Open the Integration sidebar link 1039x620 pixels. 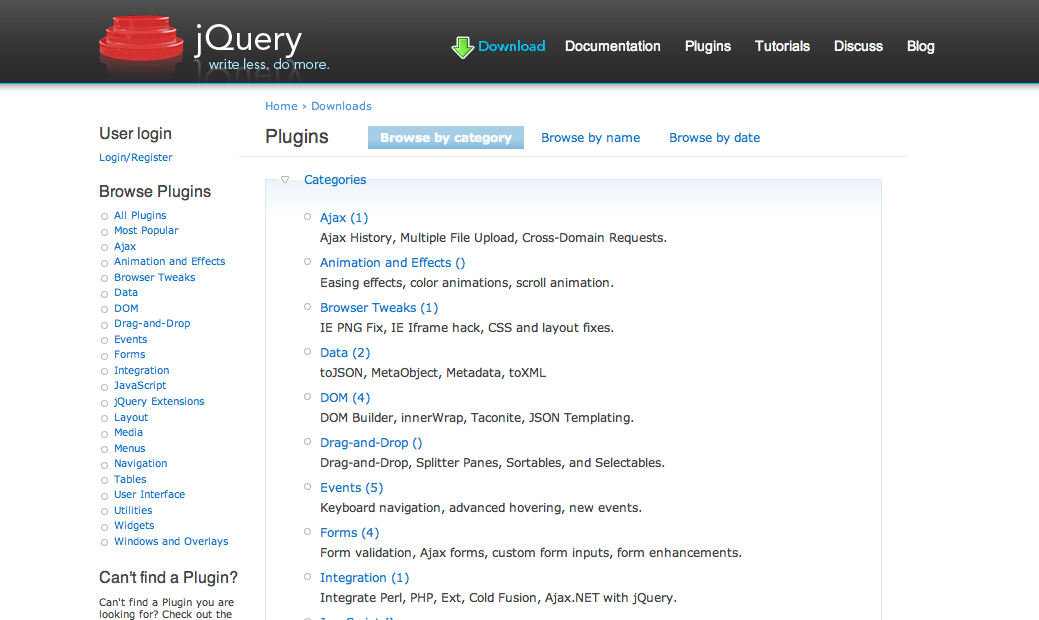coord(141,370)
